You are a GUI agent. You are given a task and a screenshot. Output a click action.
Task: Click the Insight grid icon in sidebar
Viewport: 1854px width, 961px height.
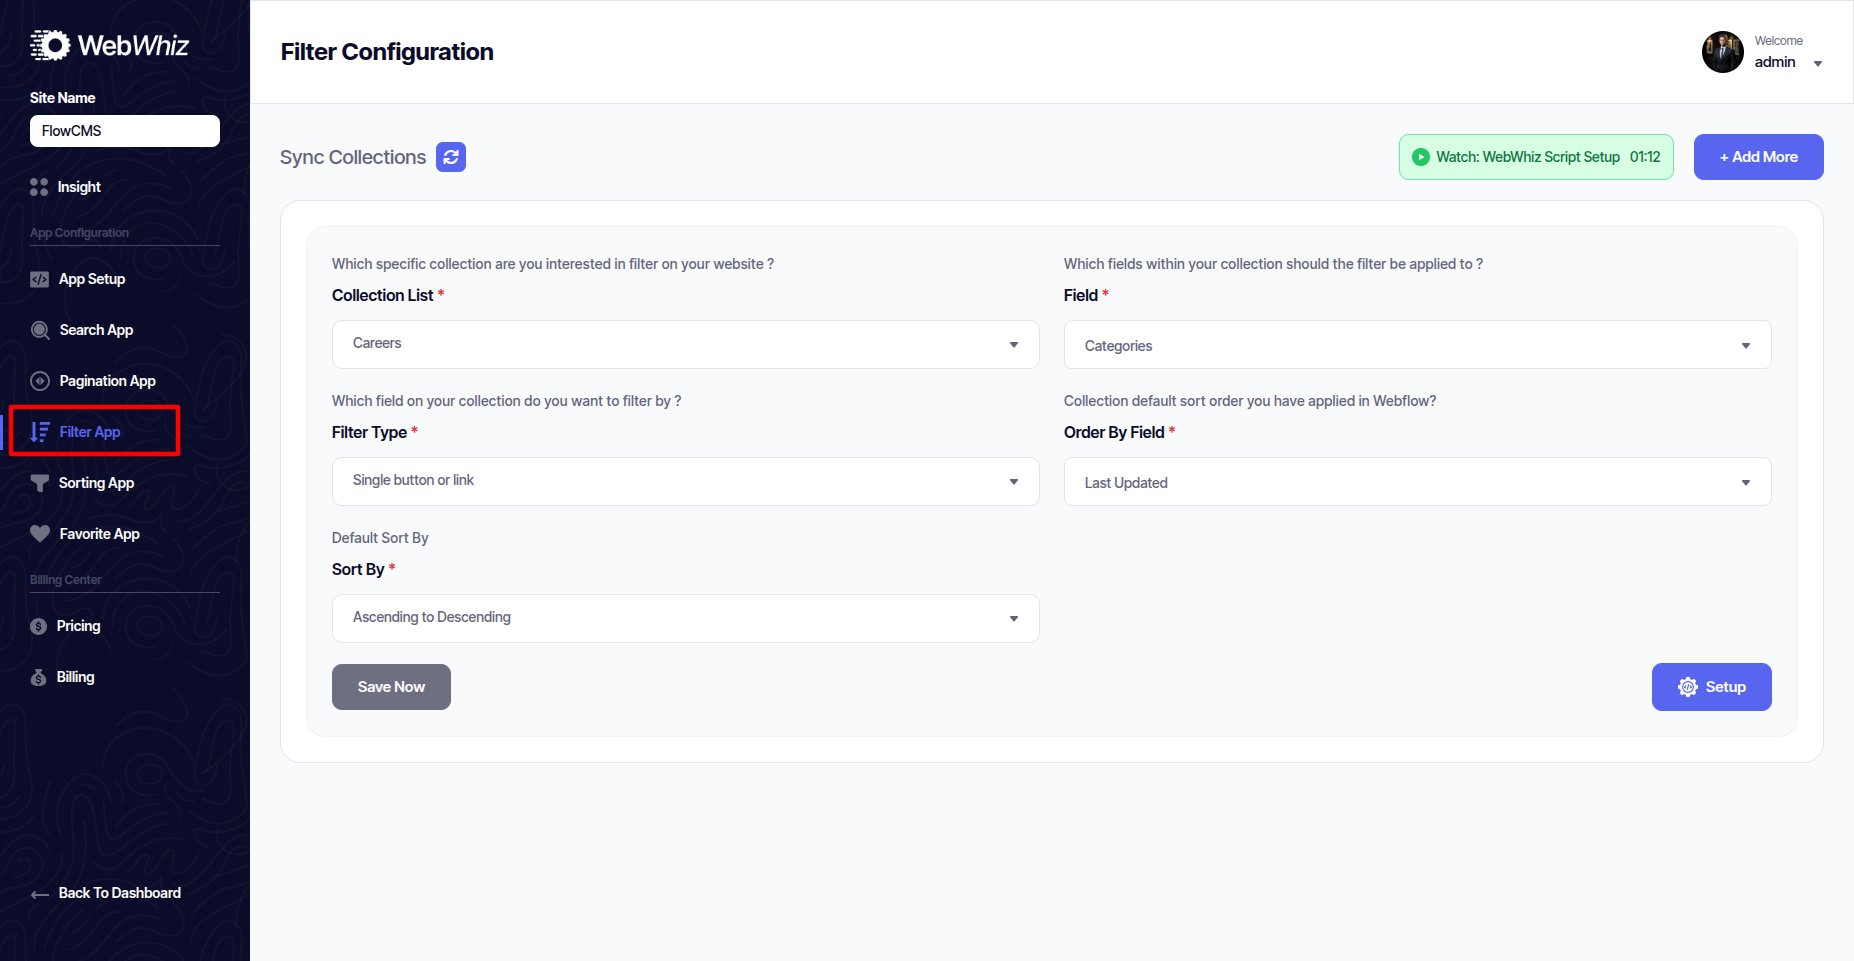point(39,187)
